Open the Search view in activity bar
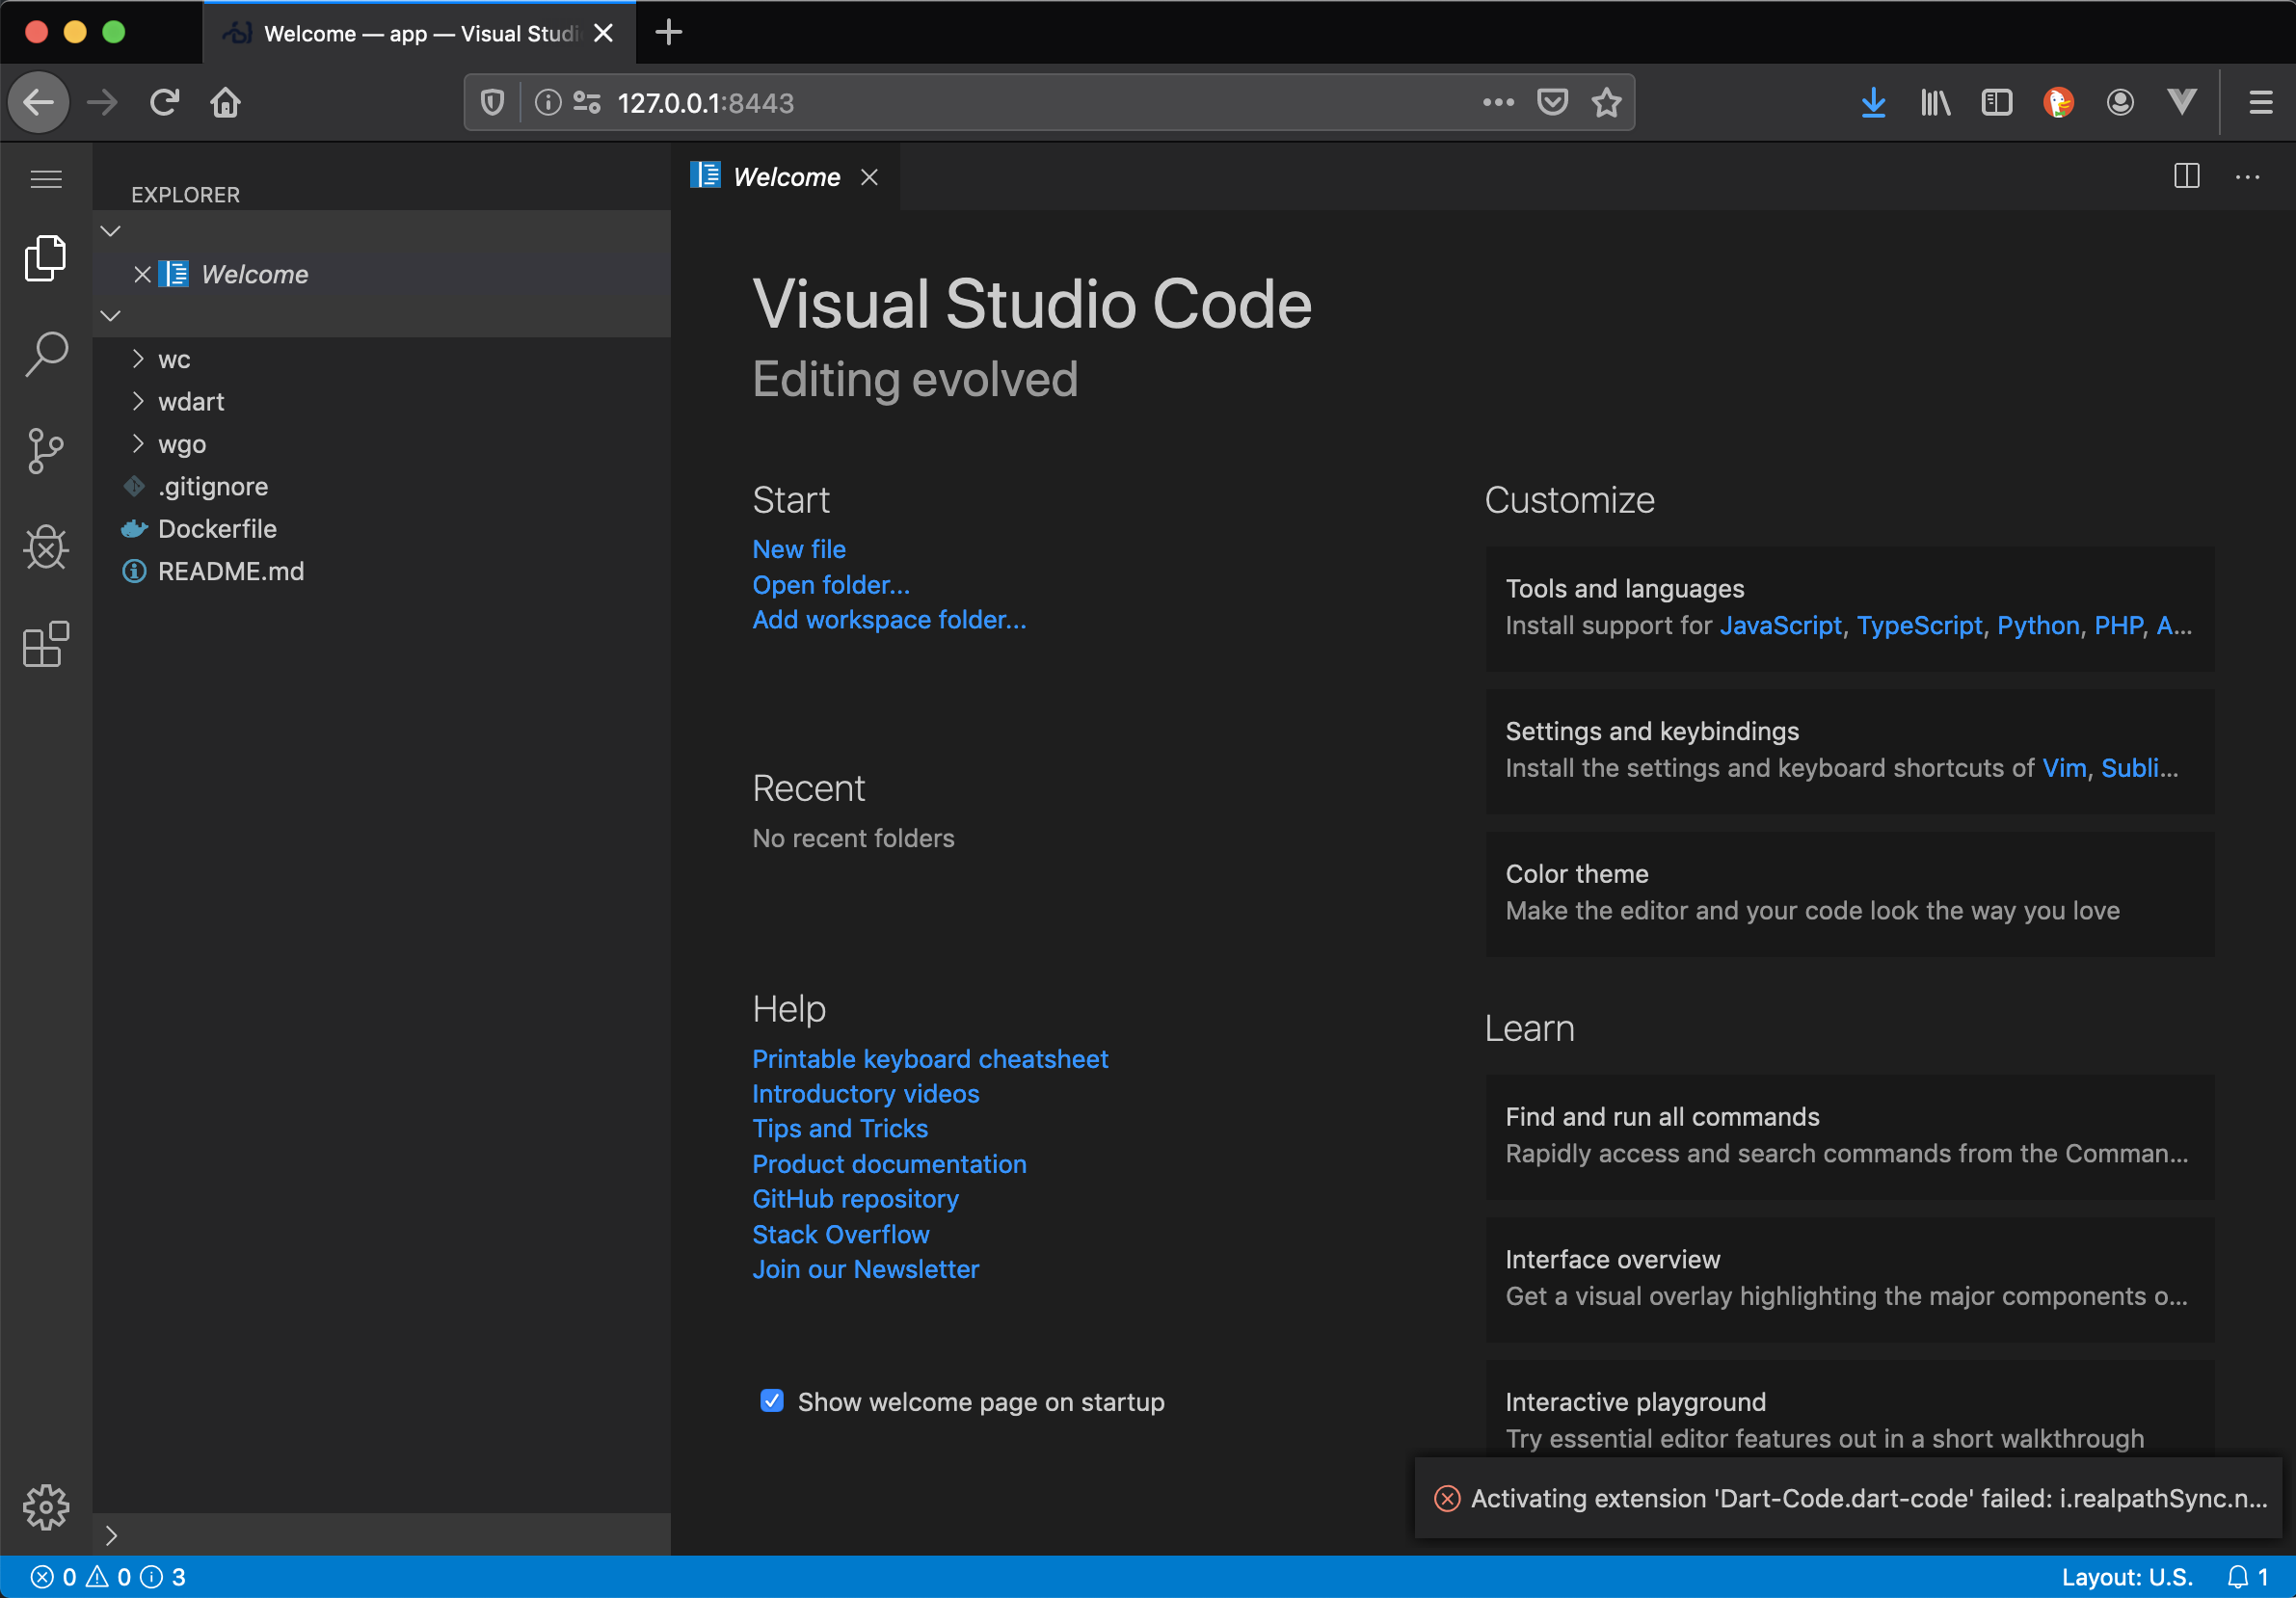 point(46,355)
